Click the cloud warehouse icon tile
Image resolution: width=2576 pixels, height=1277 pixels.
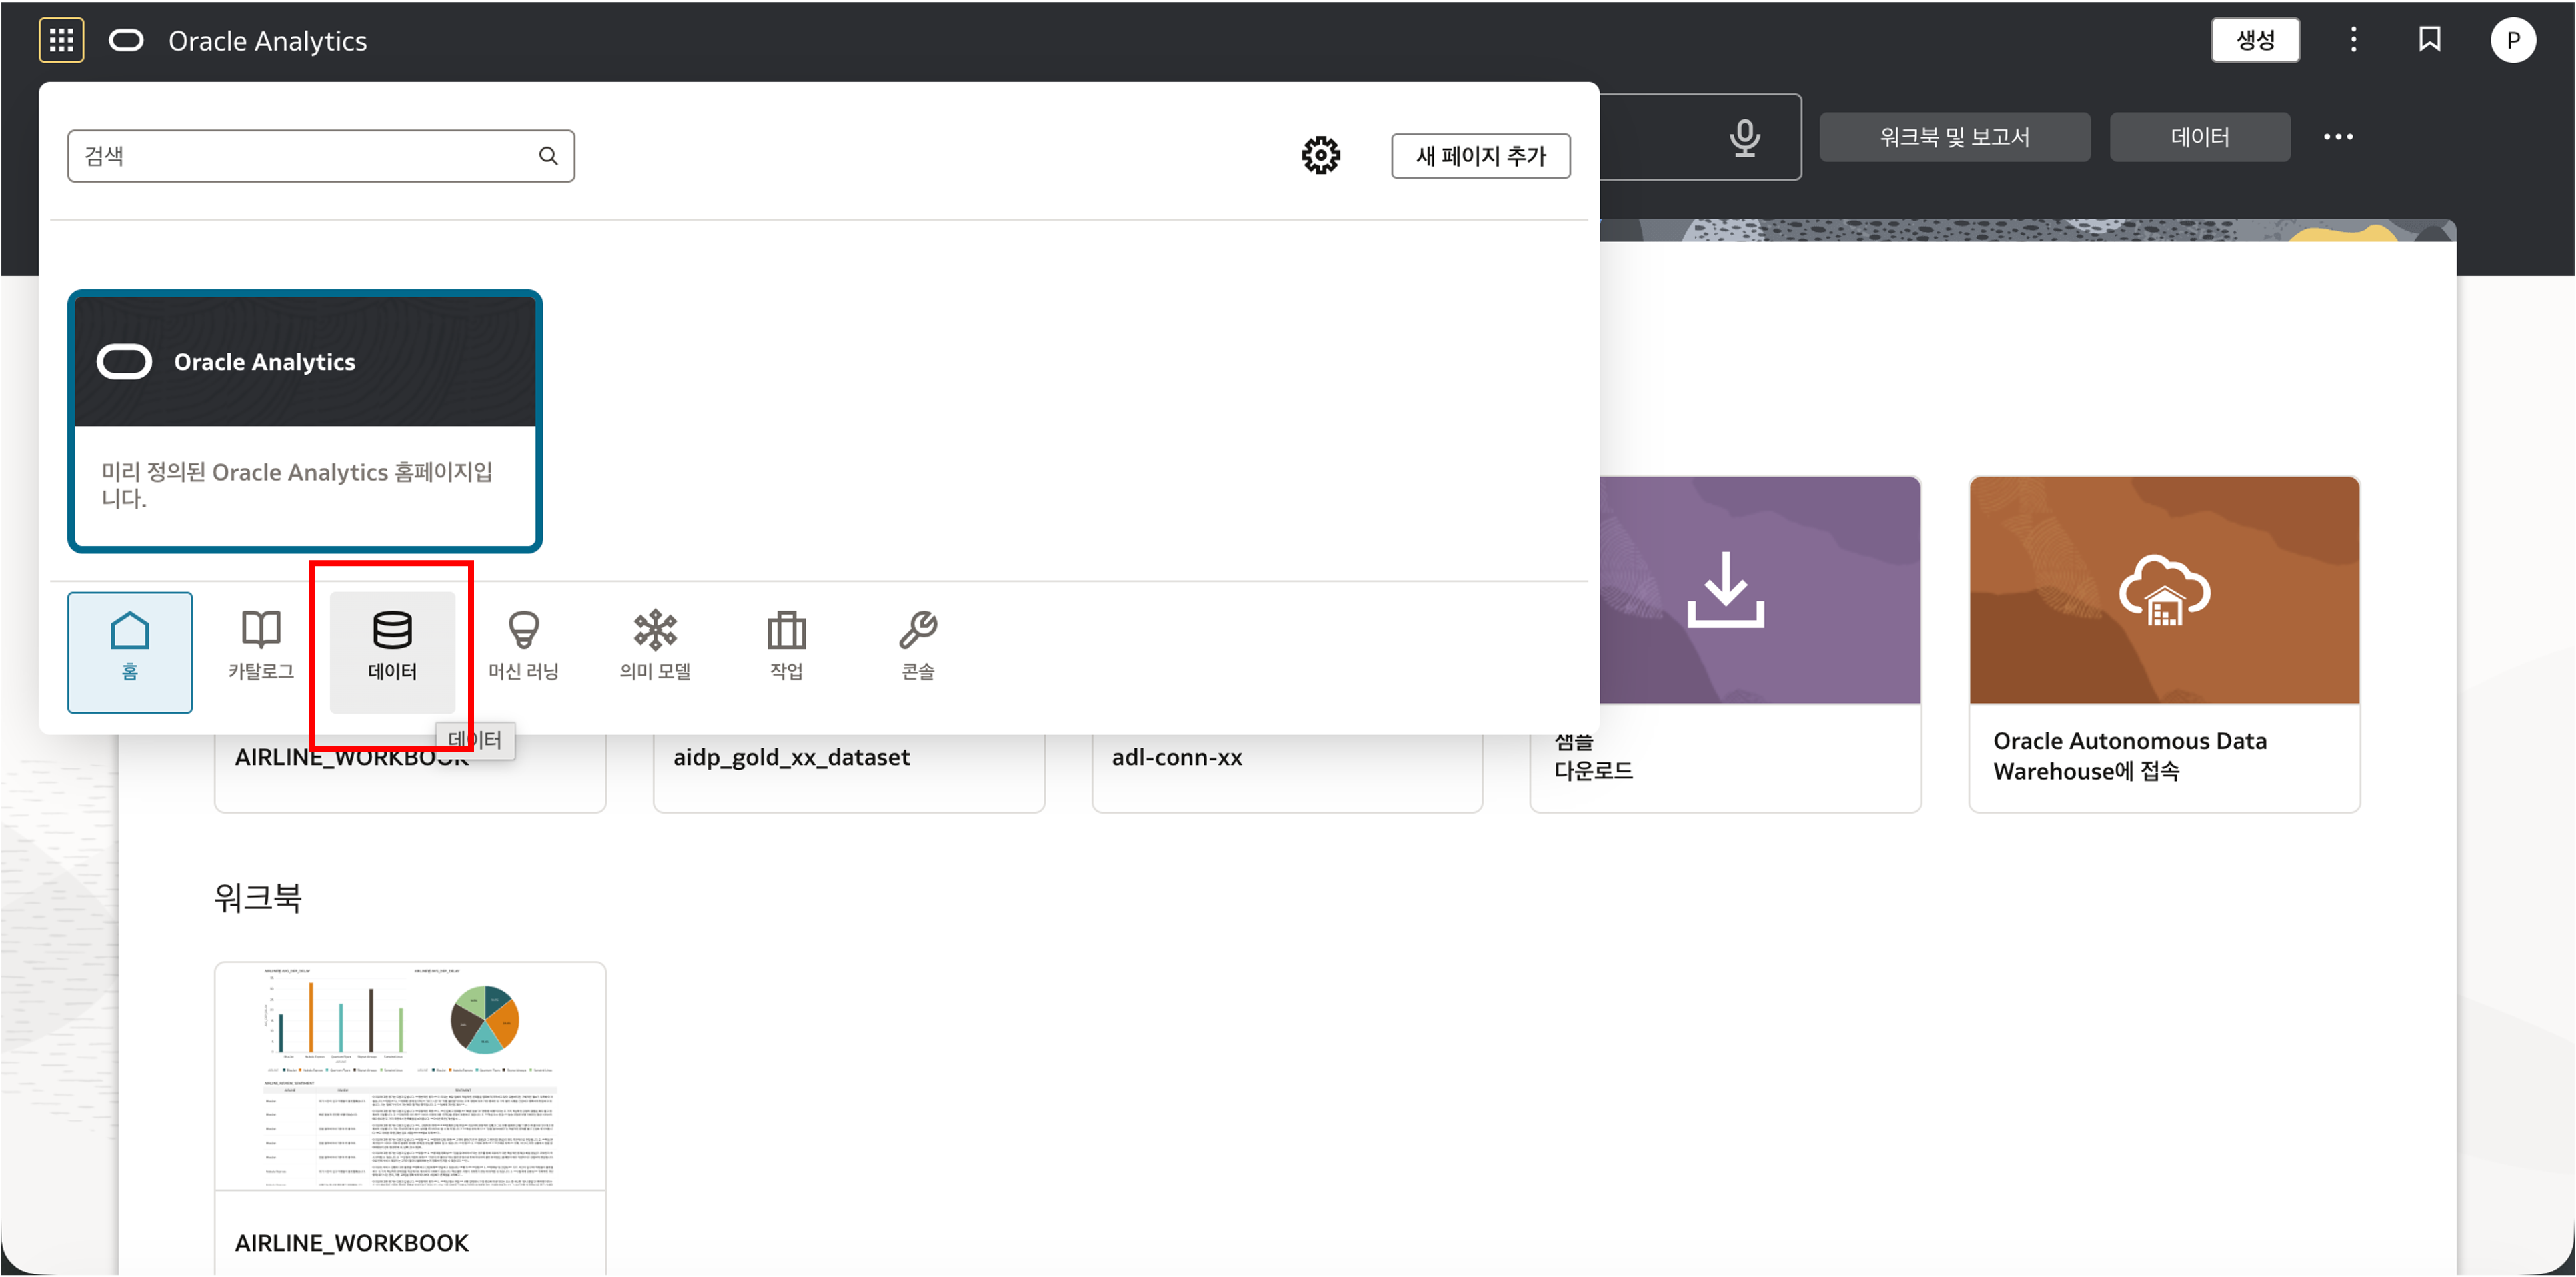click(x=2164, y=590)
